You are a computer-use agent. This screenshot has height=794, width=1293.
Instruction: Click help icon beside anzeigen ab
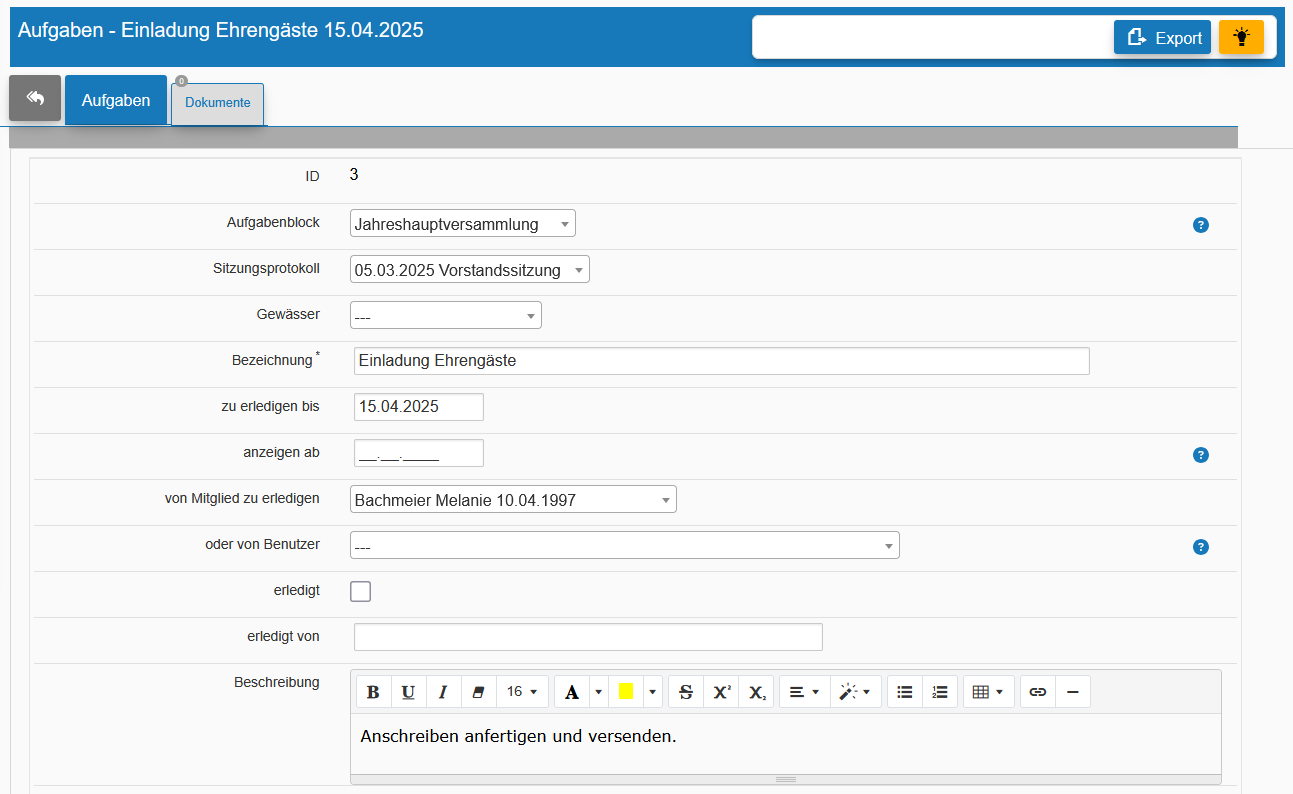coord(1201,455)
